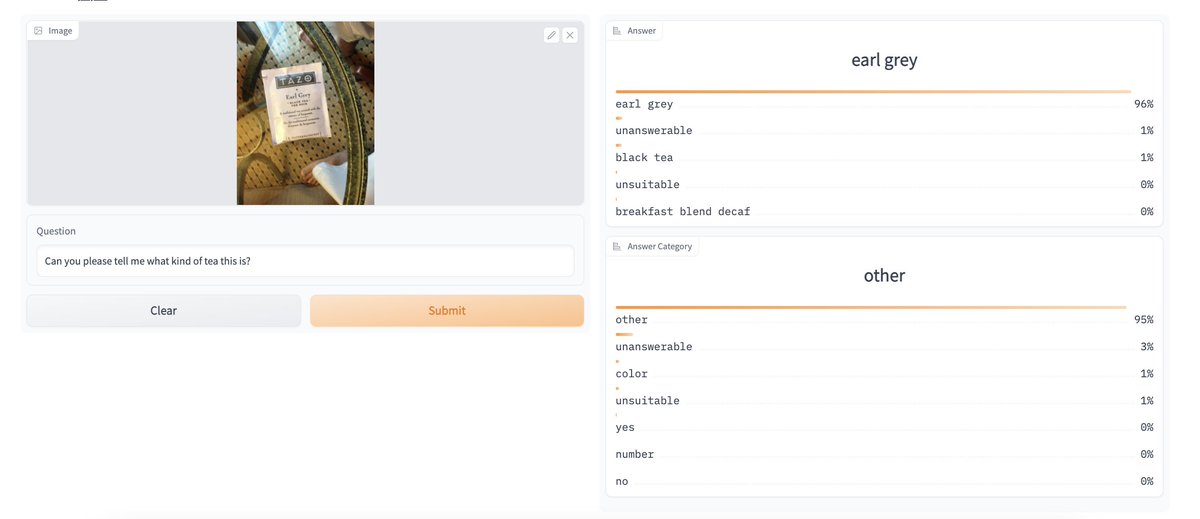
Task: Click 'color' category row
Action: click(884, 374)
